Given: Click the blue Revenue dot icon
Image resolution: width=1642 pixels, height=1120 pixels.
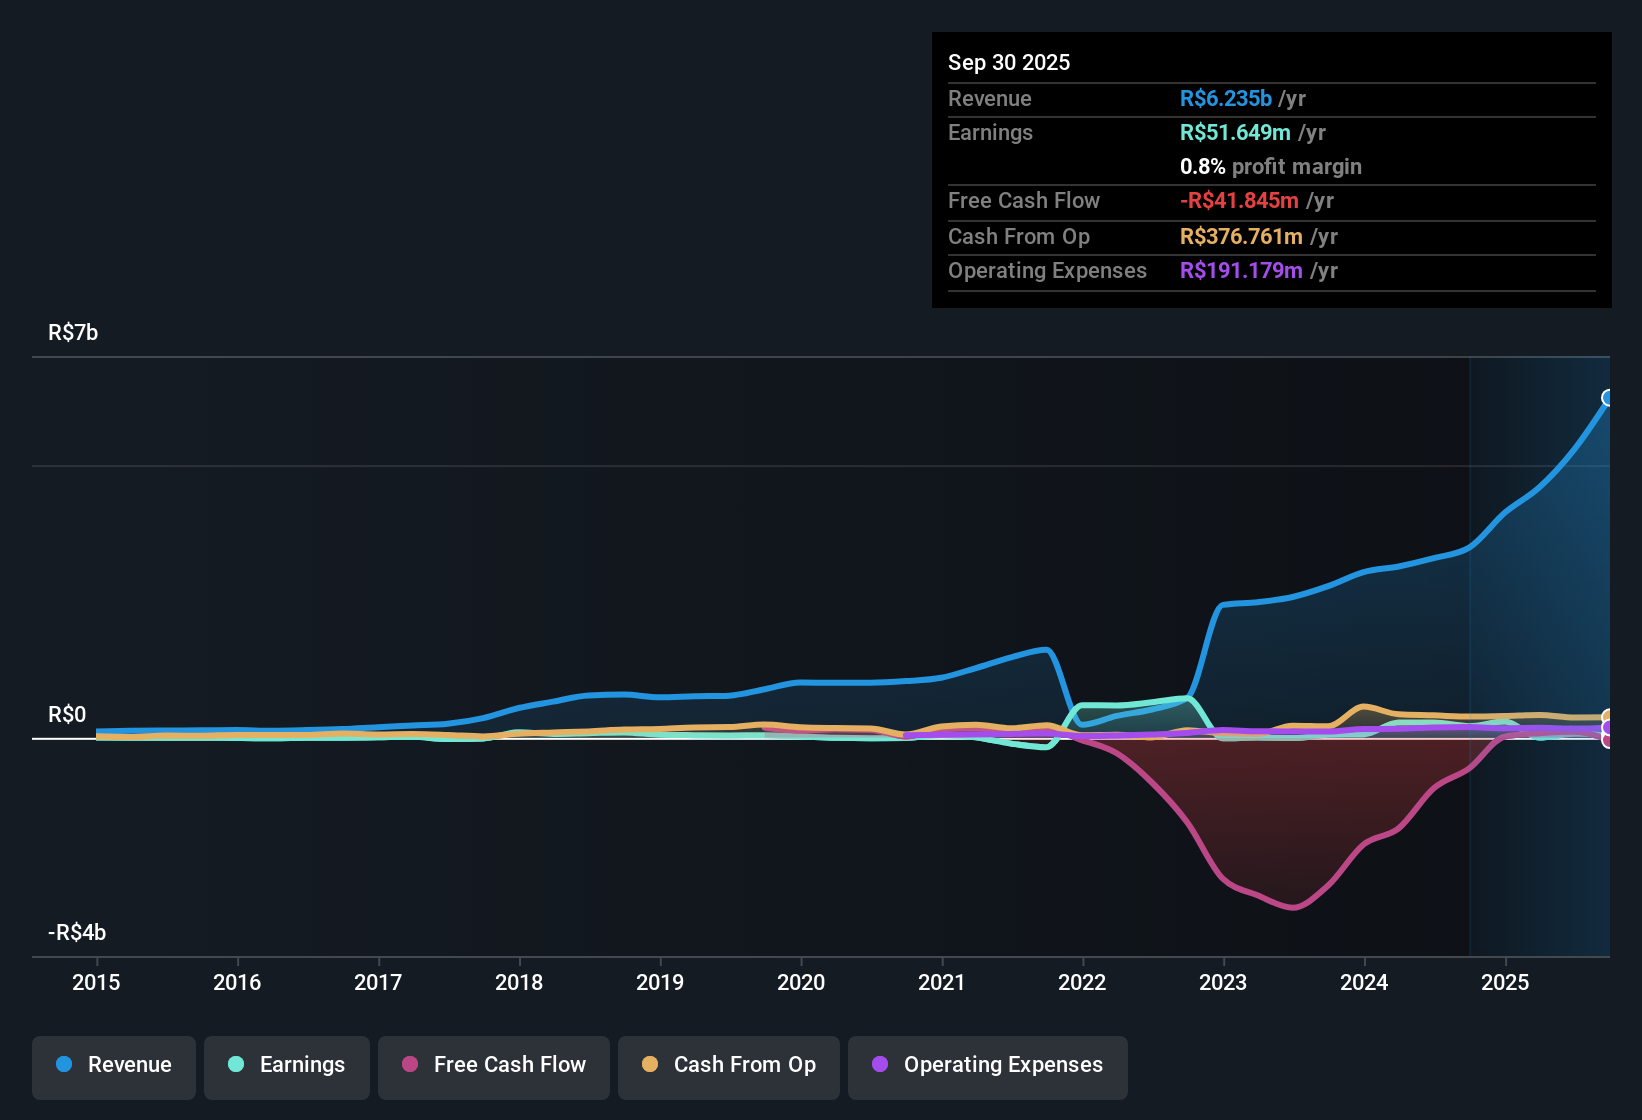Looking at the screenshot, I should click(x=63, y=1065).
